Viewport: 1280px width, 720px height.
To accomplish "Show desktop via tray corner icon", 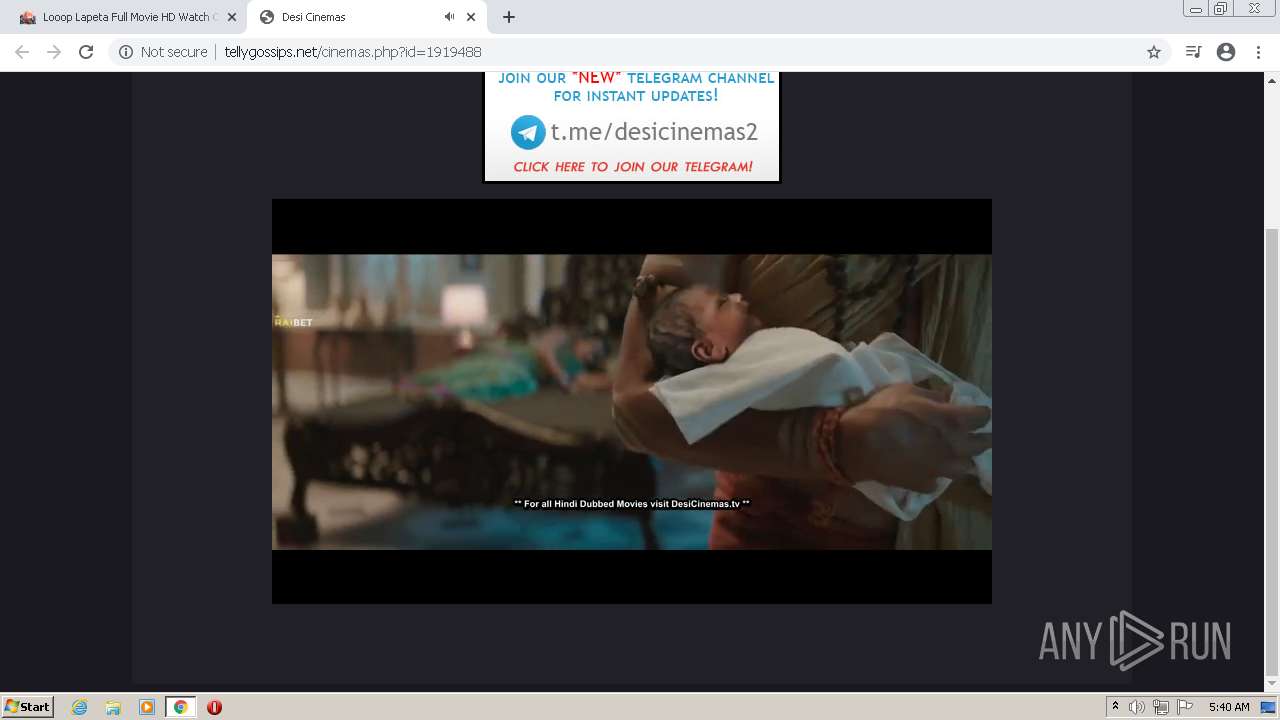I will click(1269, 707).
